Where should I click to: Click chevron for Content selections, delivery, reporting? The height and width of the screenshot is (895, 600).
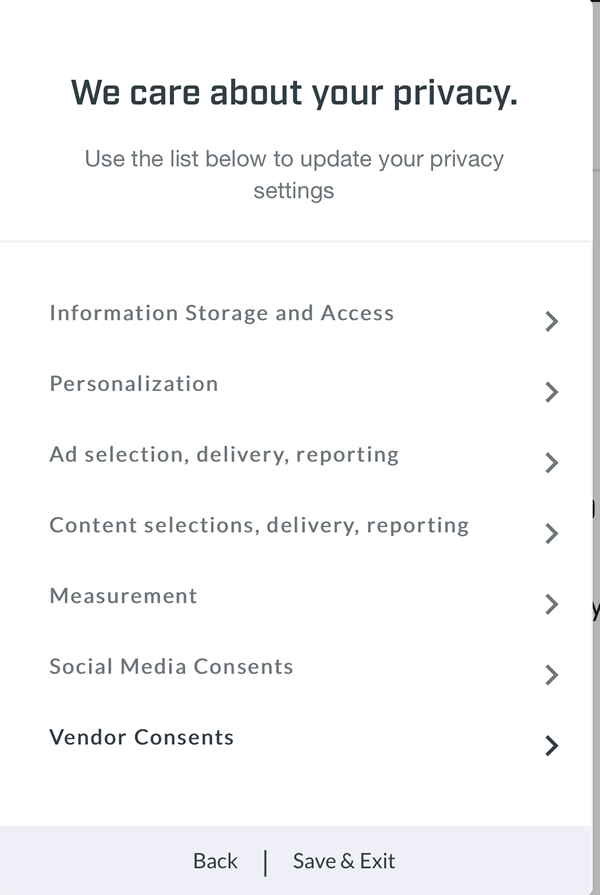coord(551,534)
